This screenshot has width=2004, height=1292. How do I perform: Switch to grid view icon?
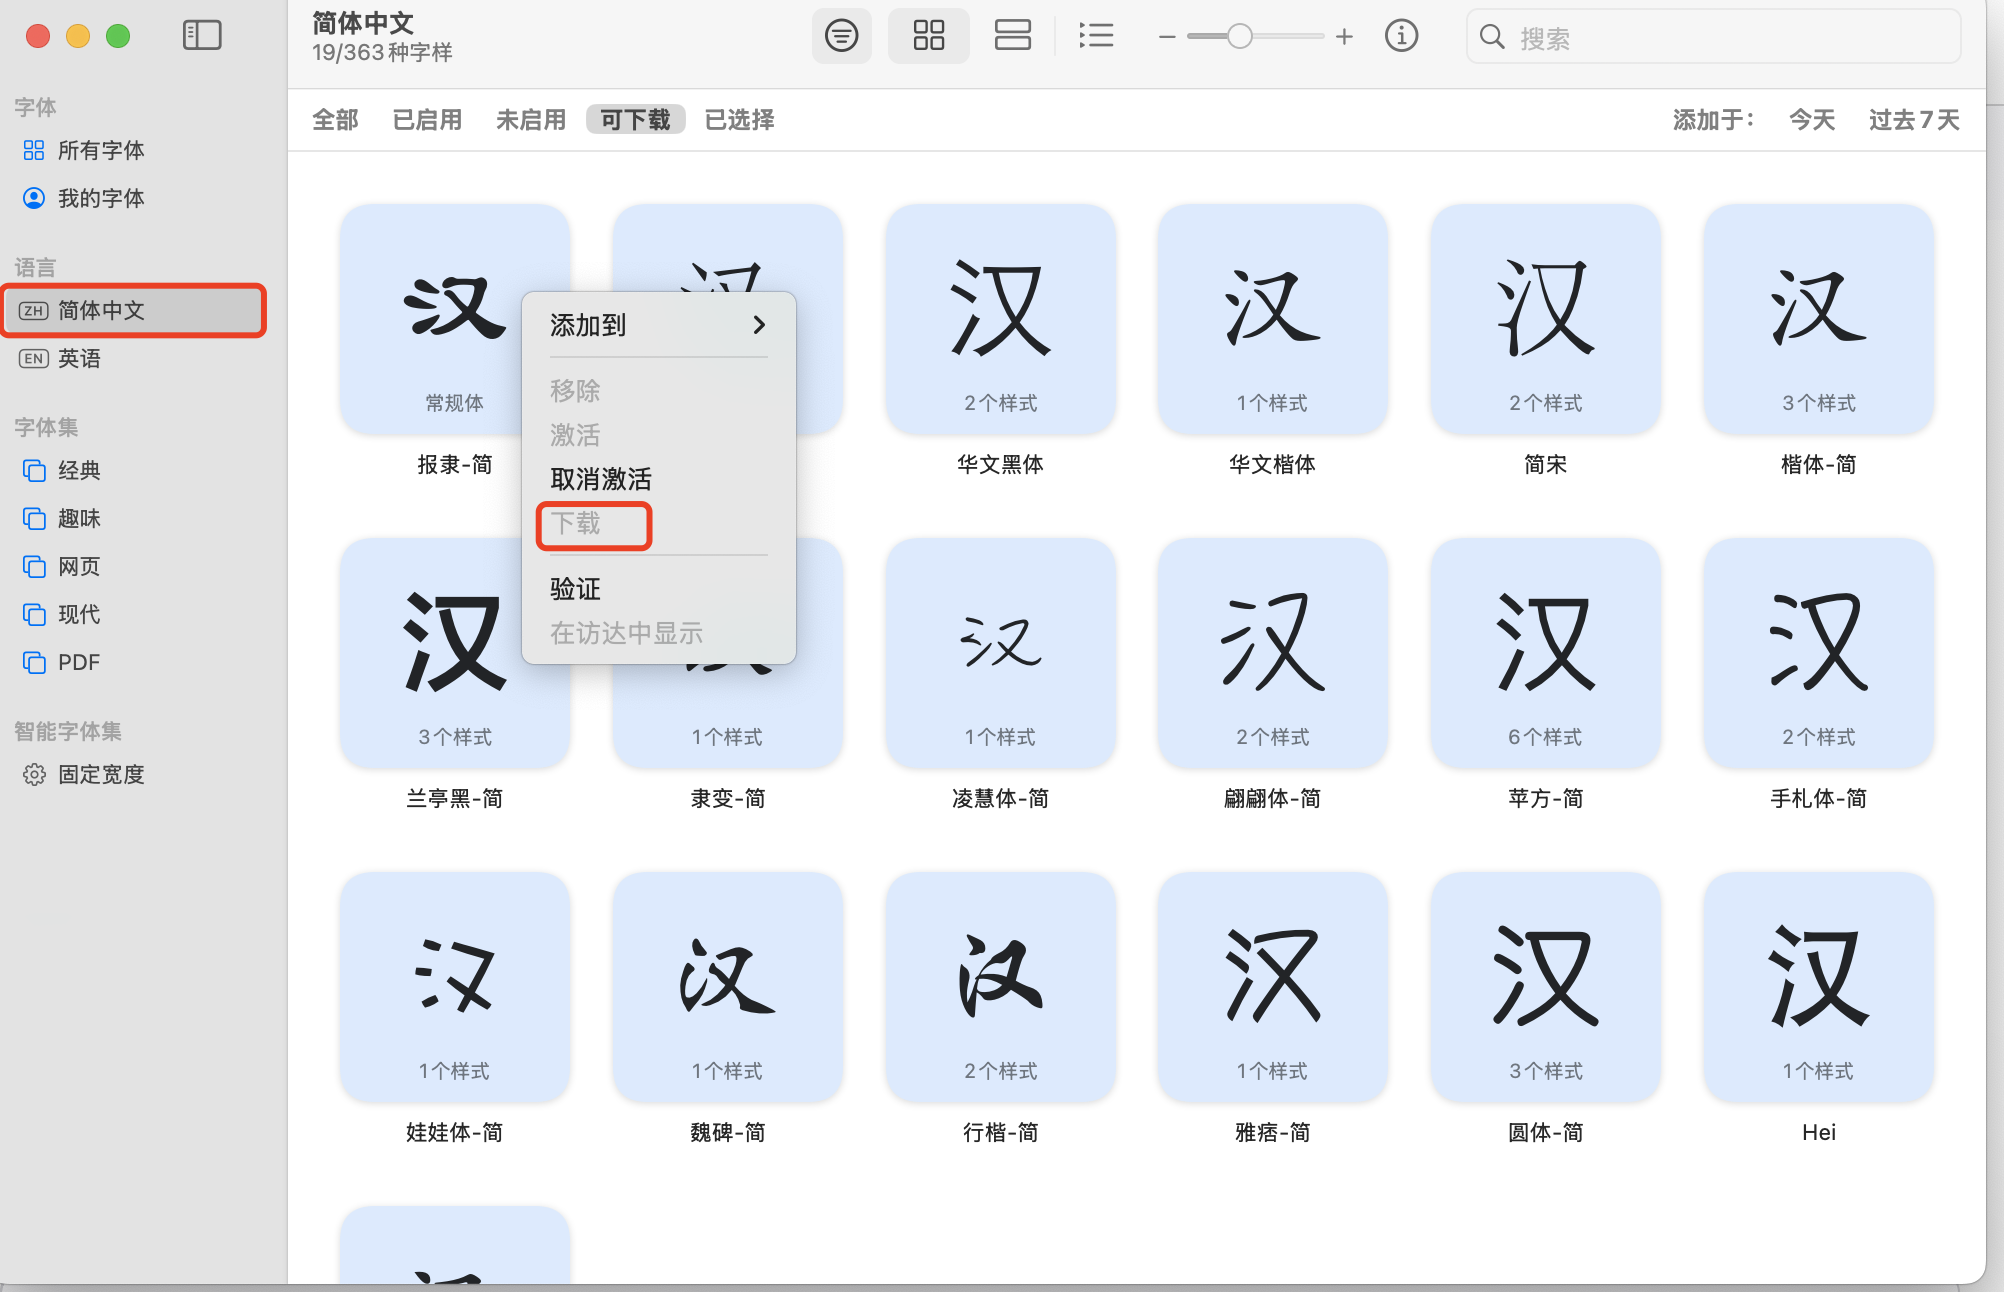tap(928, 36)
